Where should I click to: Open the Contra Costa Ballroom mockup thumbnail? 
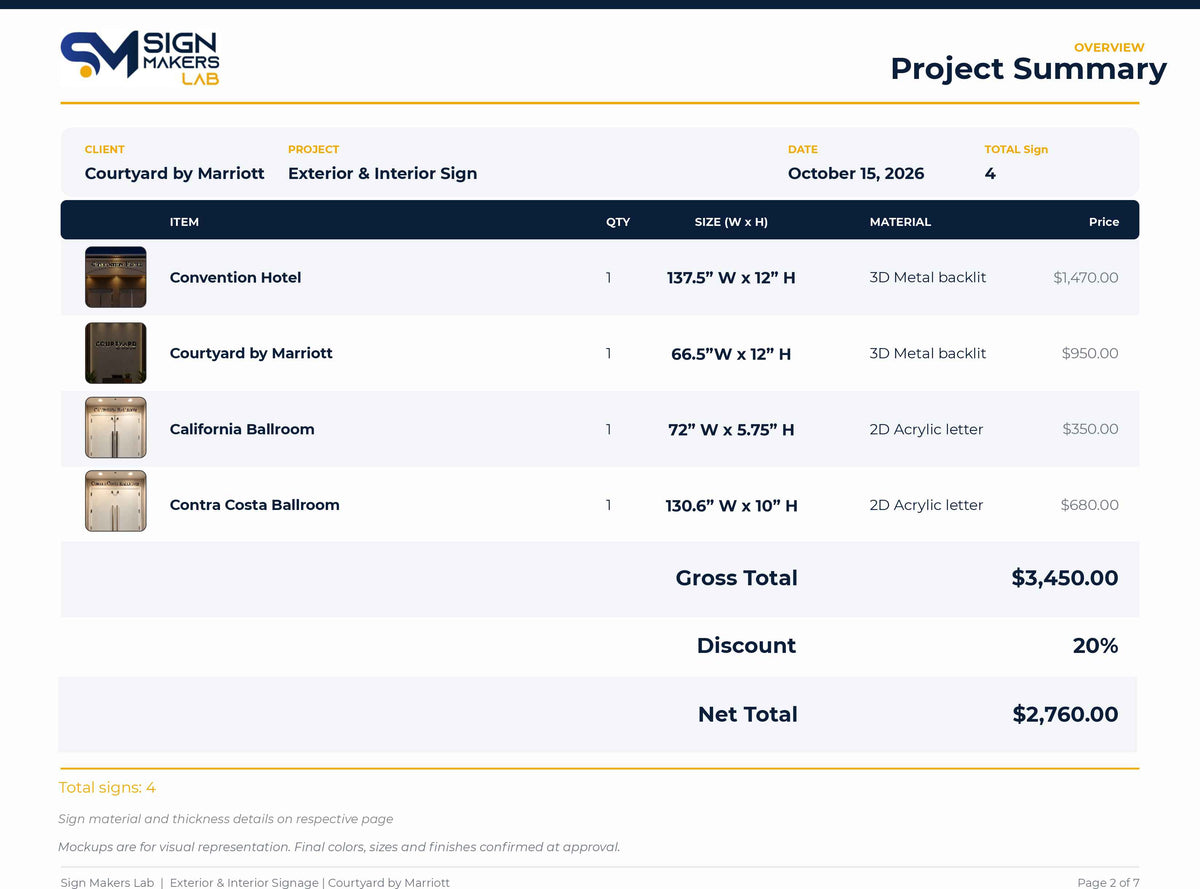point(116,501)
